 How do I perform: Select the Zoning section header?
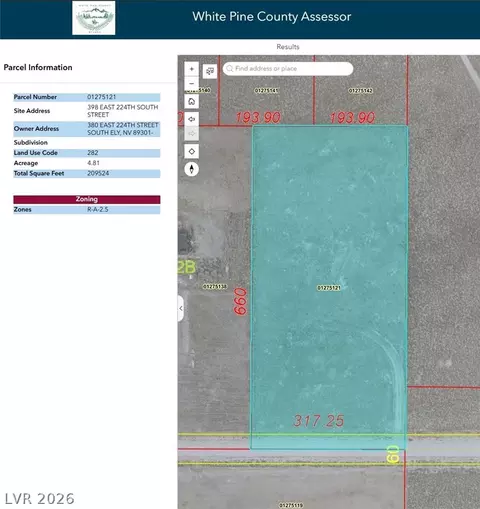[x=87, y=199]
